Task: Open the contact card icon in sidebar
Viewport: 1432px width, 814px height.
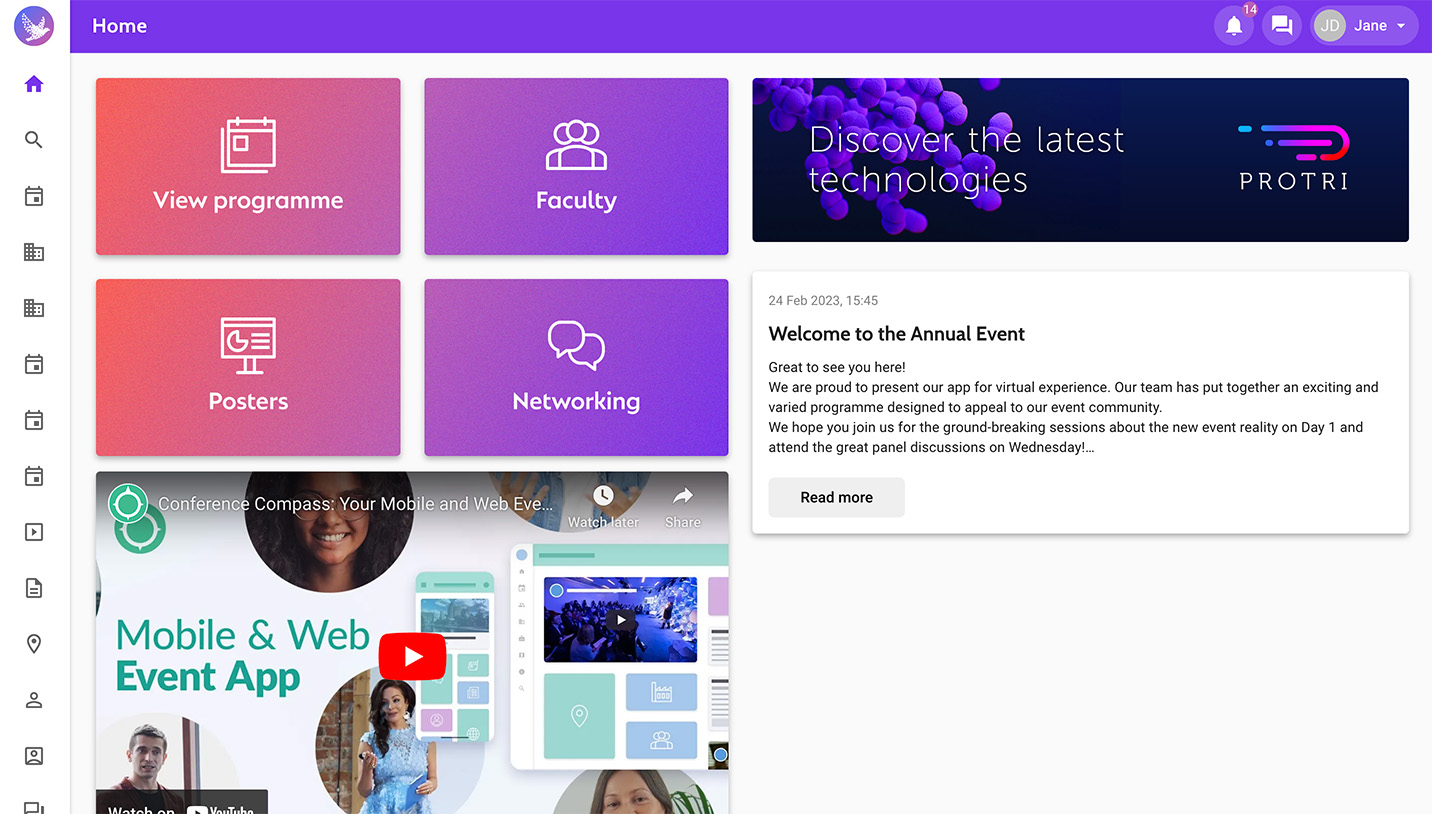Action: pos(34,756)
